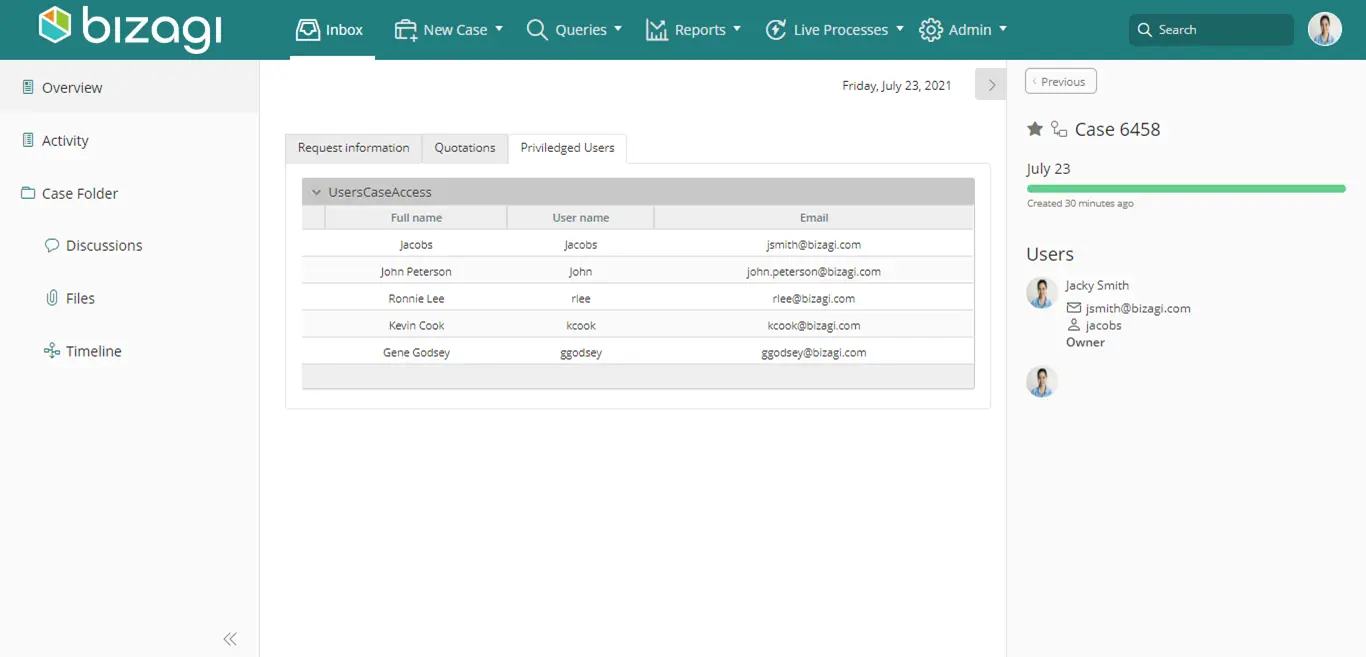The width and height of the screenshot is (1366, 657).
Task: Click the Queries magnifier icon
Action: click(x=537, y=30)
